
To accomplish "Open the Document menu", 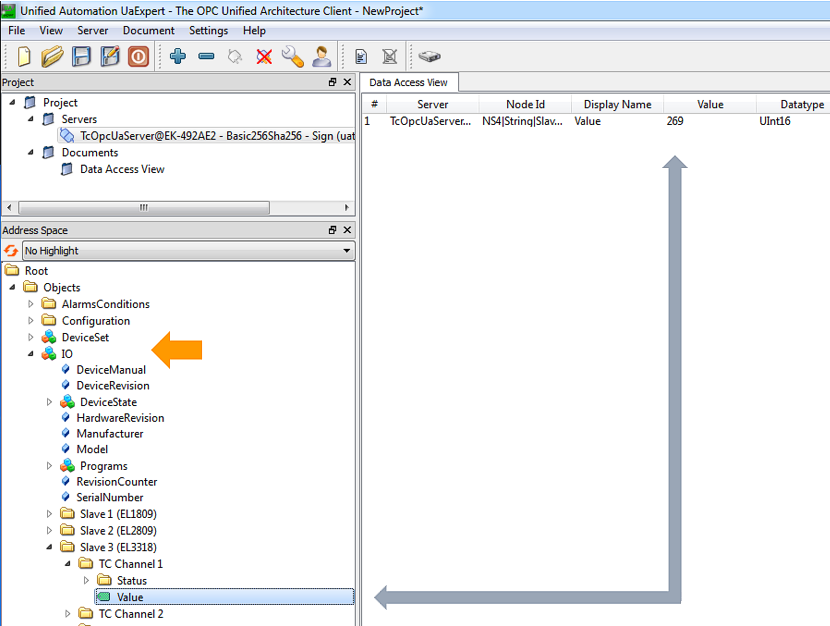I will tap(148, 31).
